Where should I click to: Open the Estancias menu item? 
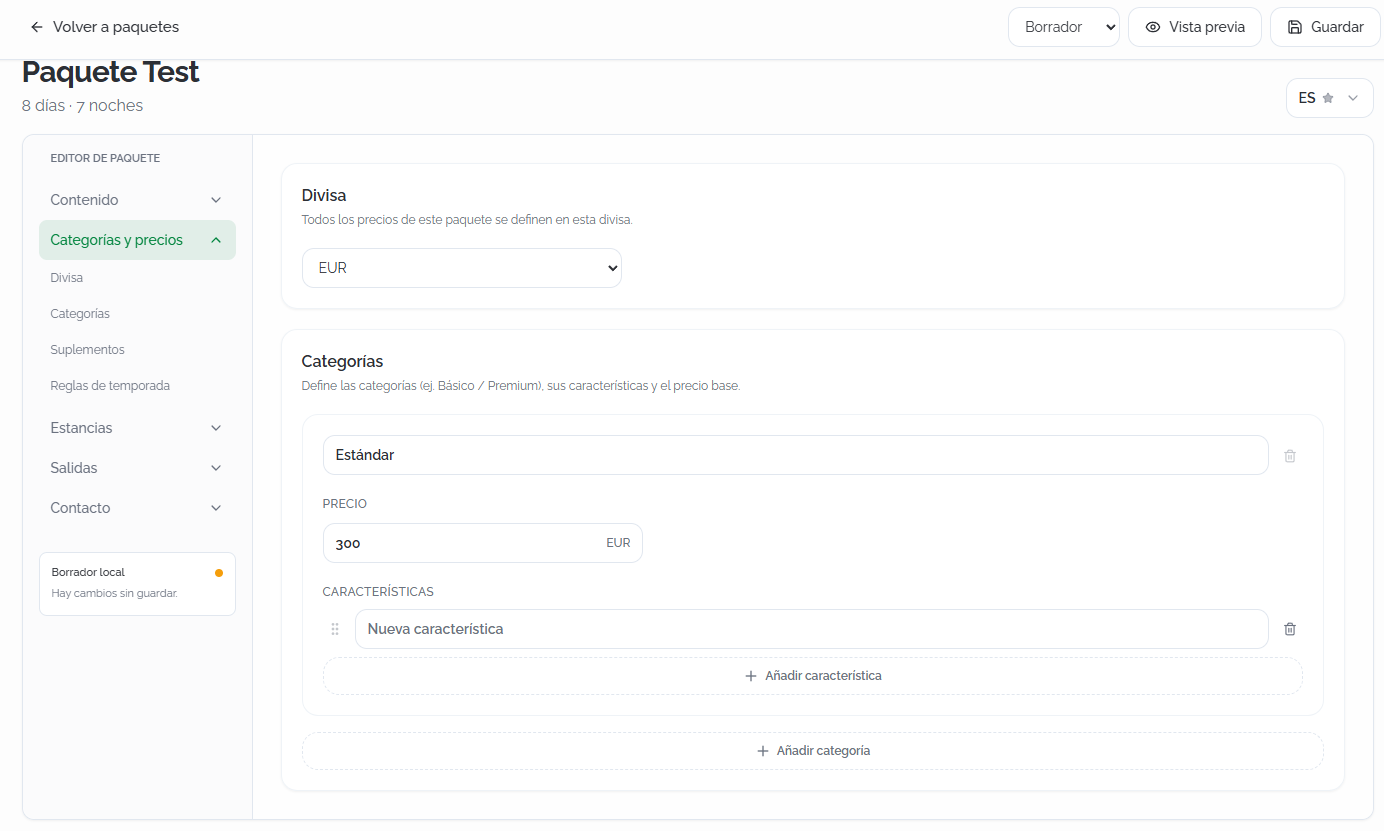point(137,428)
